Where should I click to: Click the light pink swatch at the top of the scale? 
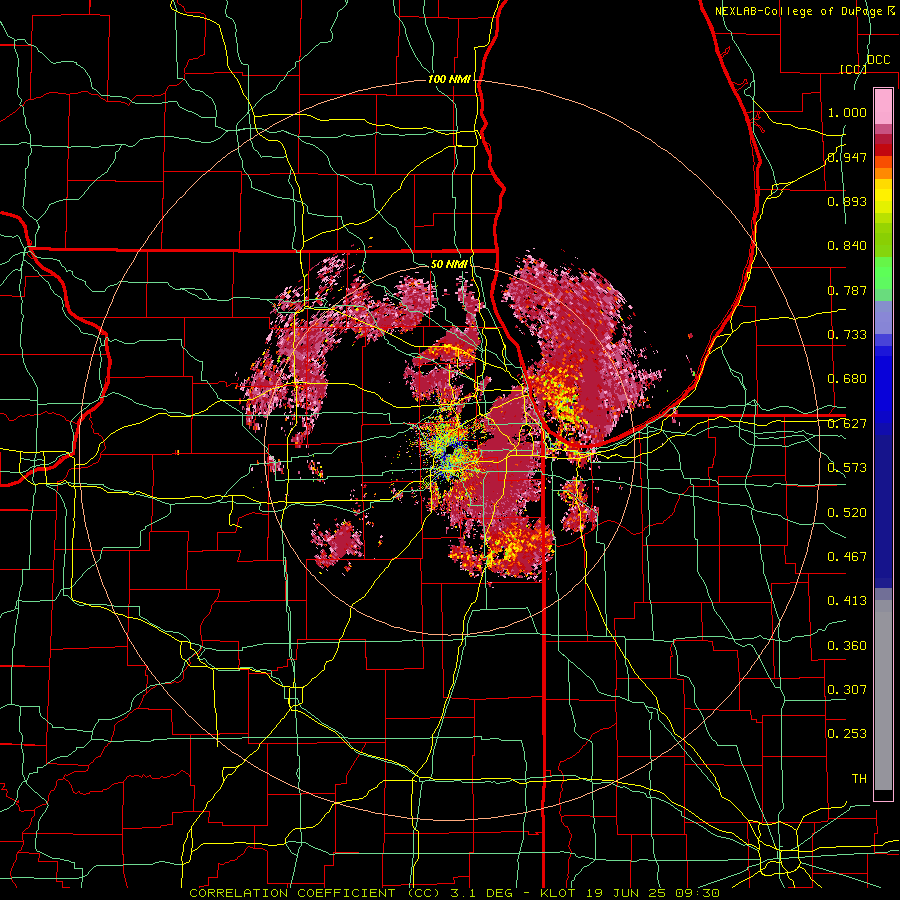[883, 106]
